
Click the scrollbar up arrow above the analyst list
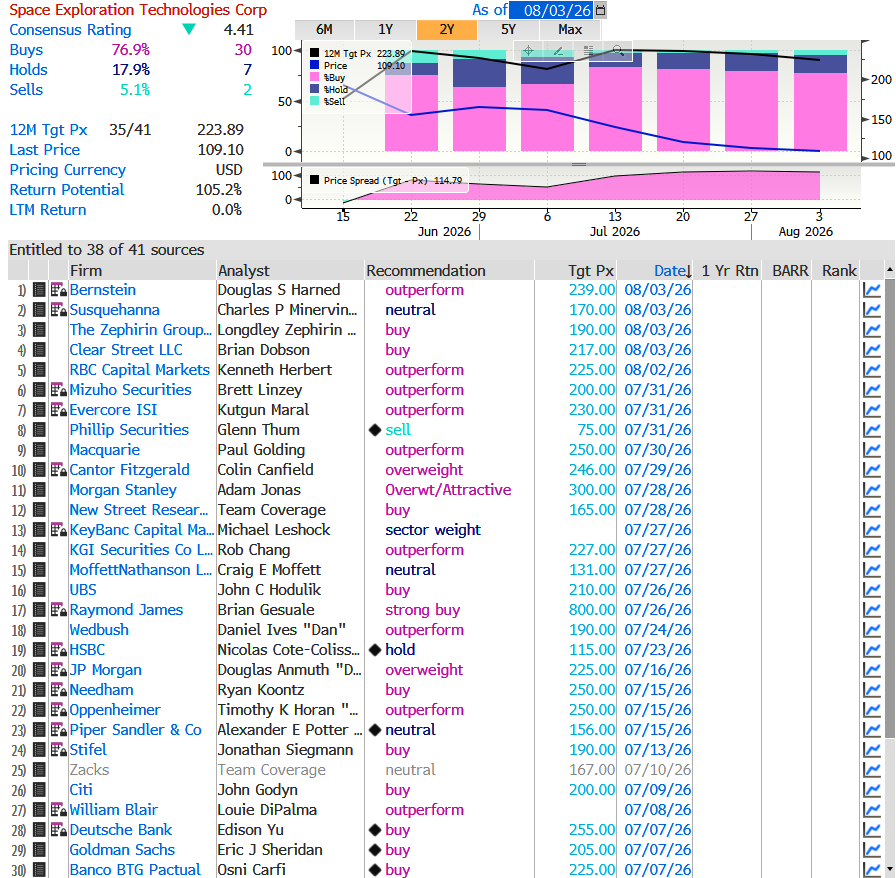[x=890, y=269]
